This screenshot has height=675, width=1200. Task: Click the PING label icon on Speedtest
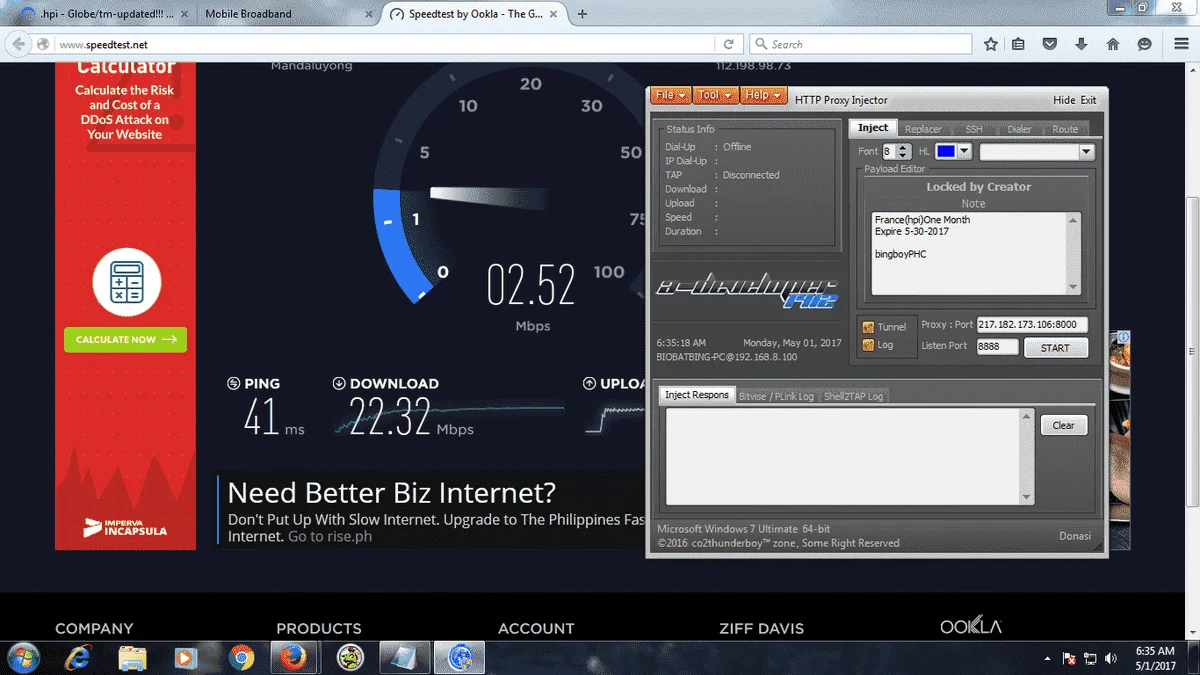point(234,383)
